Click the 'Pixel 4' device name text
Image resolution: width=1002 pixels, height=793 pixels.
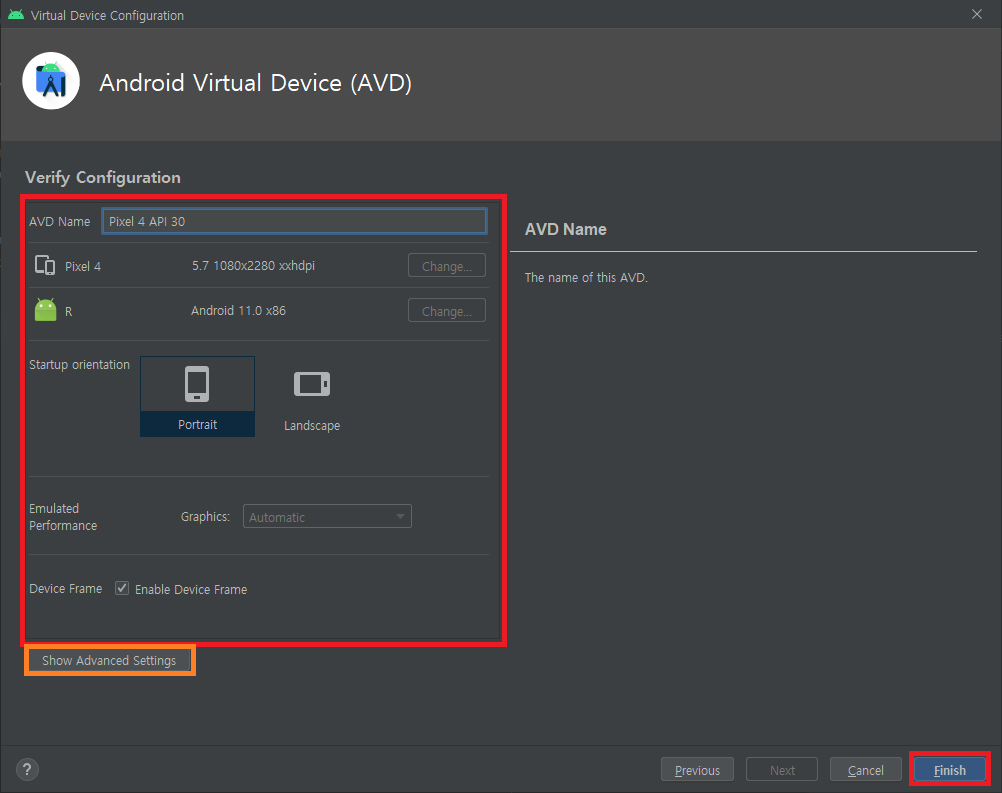click(x=83, y=266)
